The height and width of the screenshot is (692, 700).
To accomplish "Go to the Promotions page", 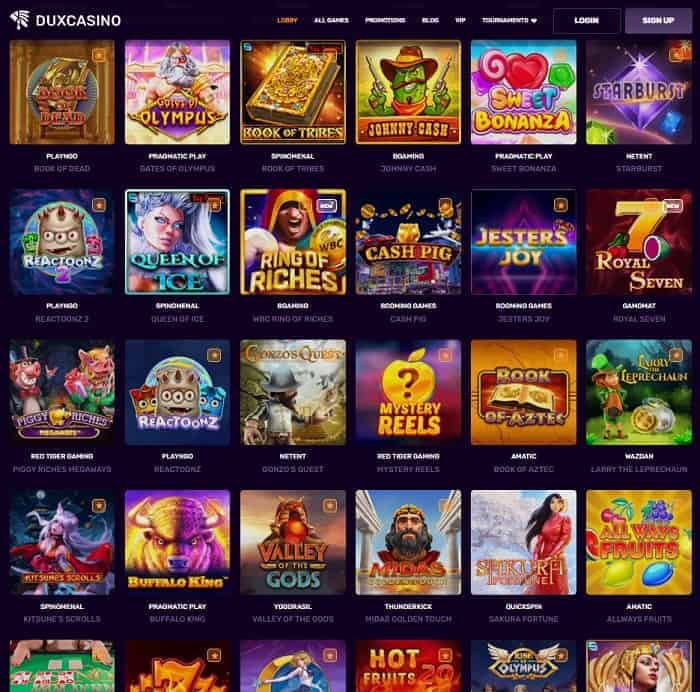I will (385, 20).
